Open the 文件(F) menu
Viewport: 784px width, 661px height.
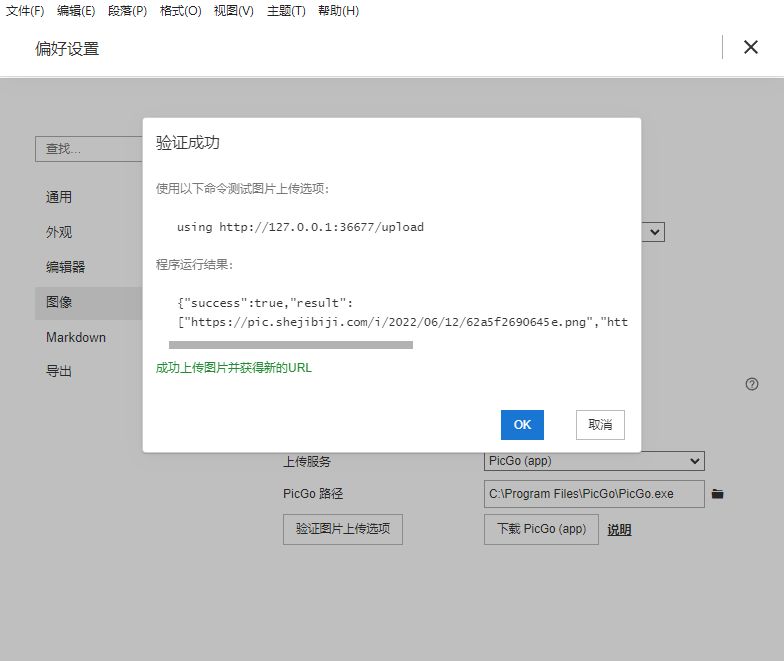point(25,11)
